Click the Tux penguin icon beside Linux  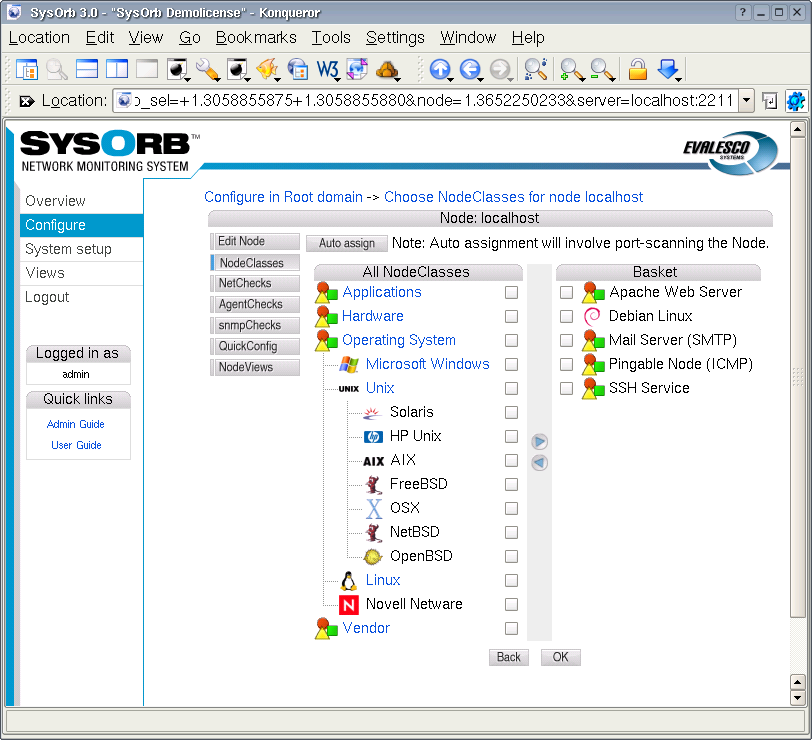pos(349,581)
